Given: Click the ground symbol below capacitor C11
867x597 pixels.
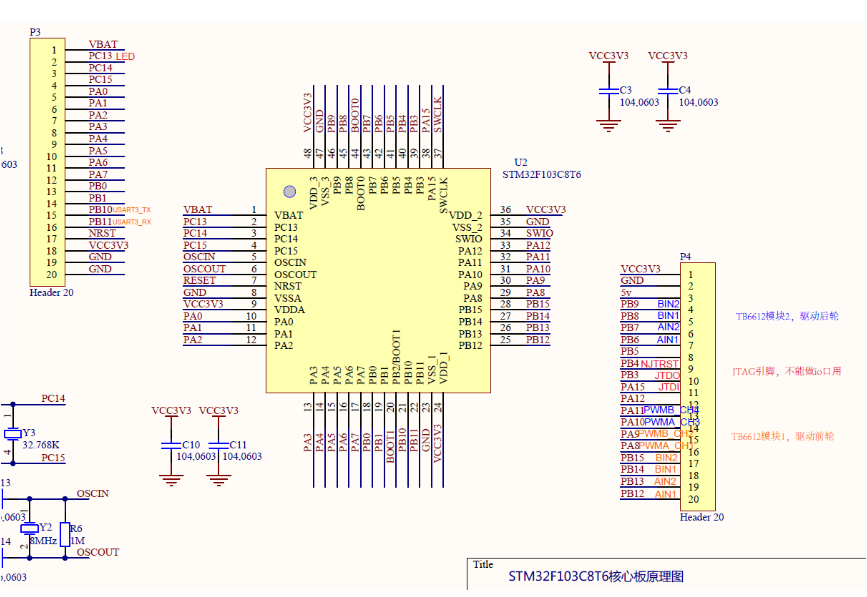Looking at the screenshot, I should point(219,480).
